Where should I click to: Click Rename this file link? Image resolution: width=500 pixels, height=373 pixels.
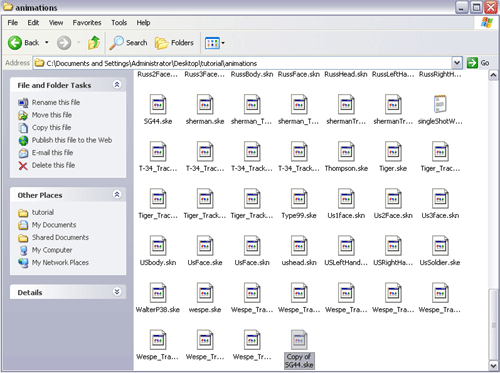point(56,102)
